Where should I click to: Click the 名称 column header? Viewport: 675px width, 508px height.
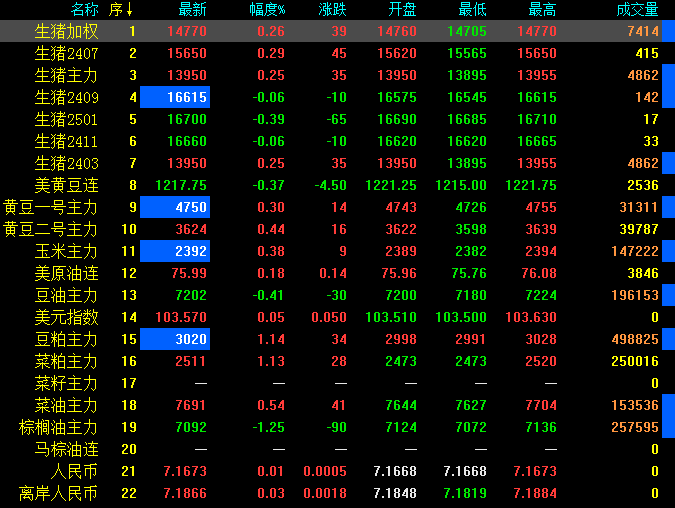tap(85, 9)
